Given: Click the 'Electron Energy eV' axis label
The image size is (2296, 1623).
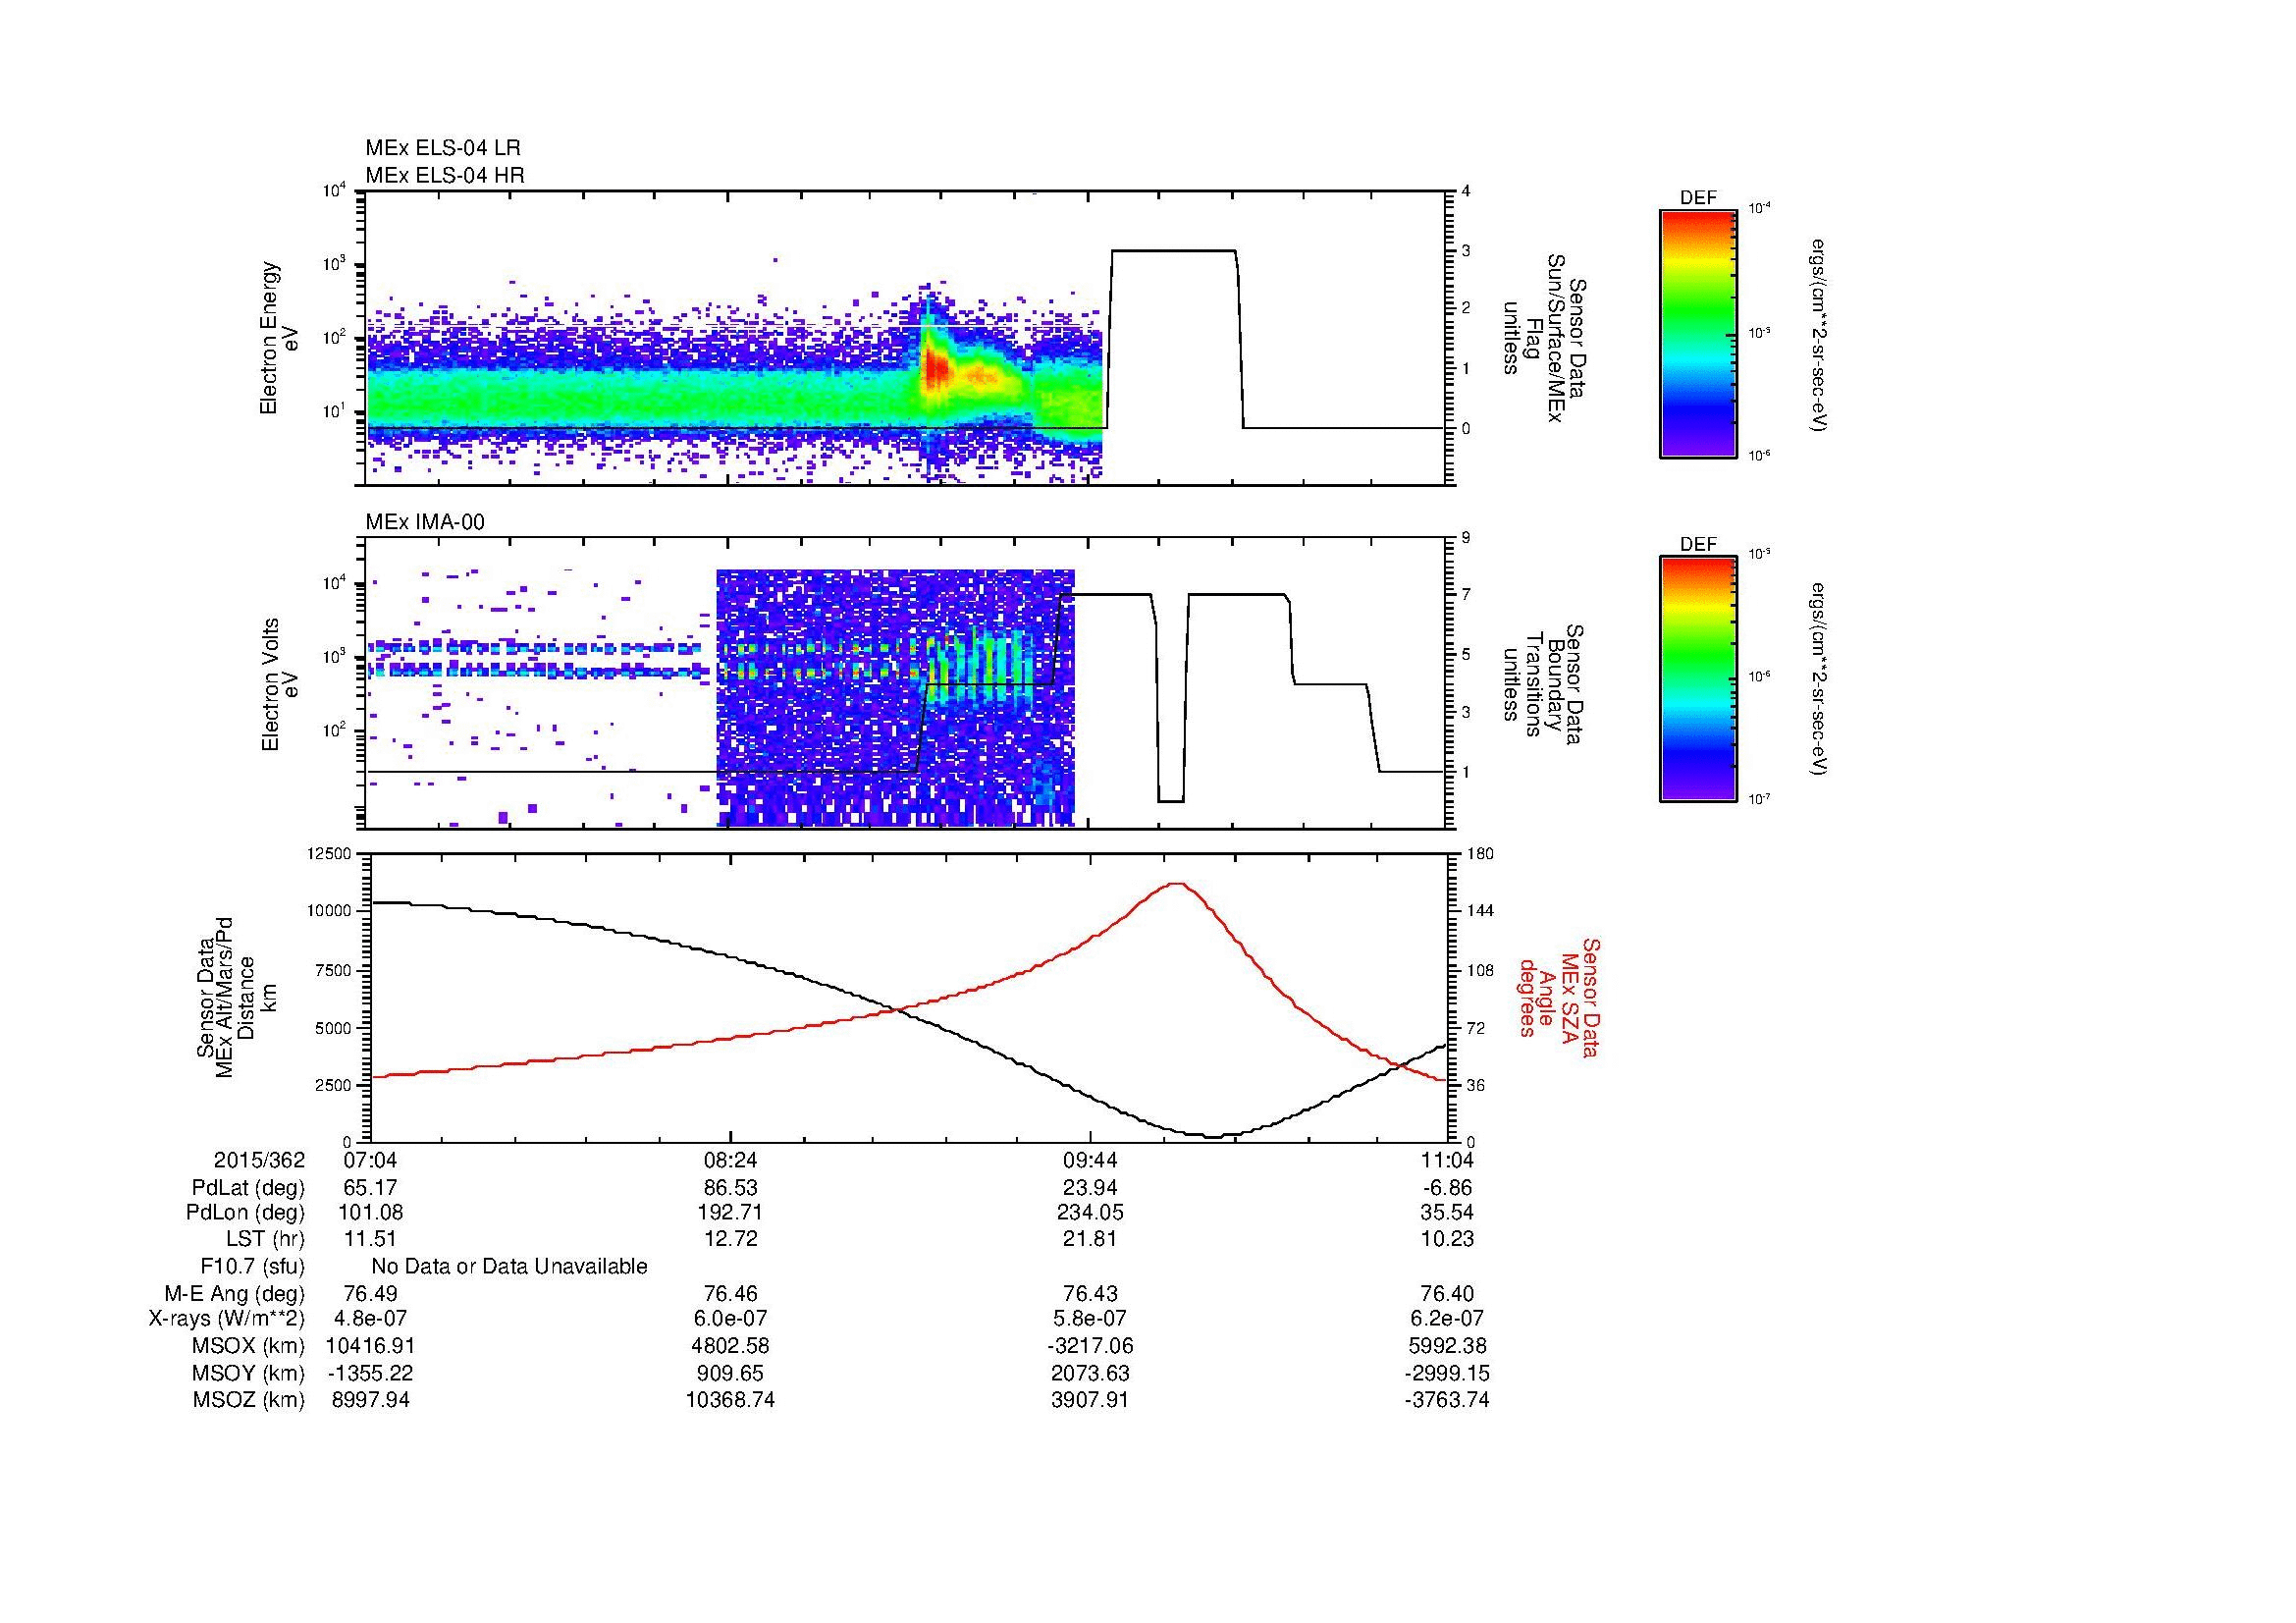Looking at the screenshot, I should pyautogui.click(x=280, y=338).
